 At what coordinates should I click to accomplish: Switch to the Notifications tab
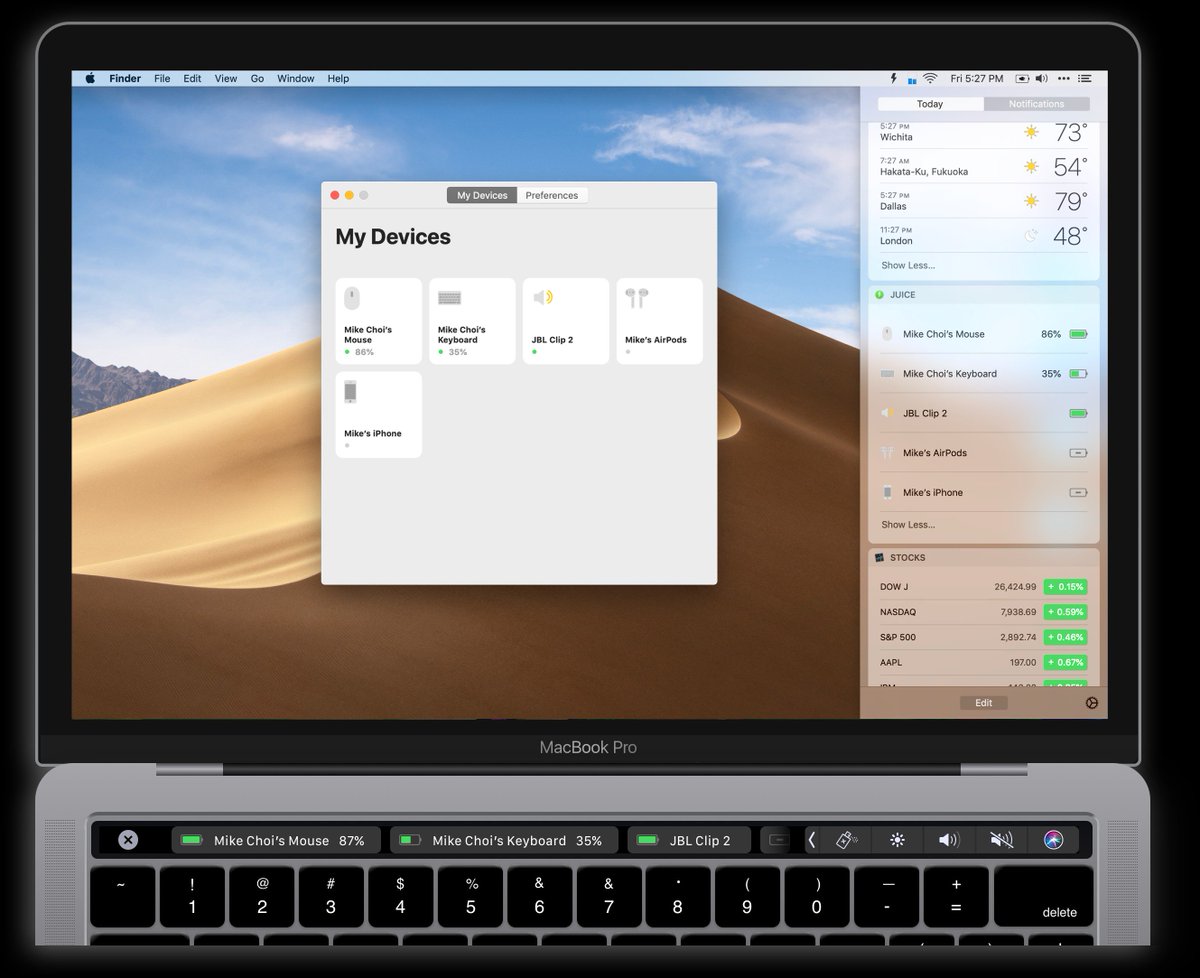[1037, 104]
